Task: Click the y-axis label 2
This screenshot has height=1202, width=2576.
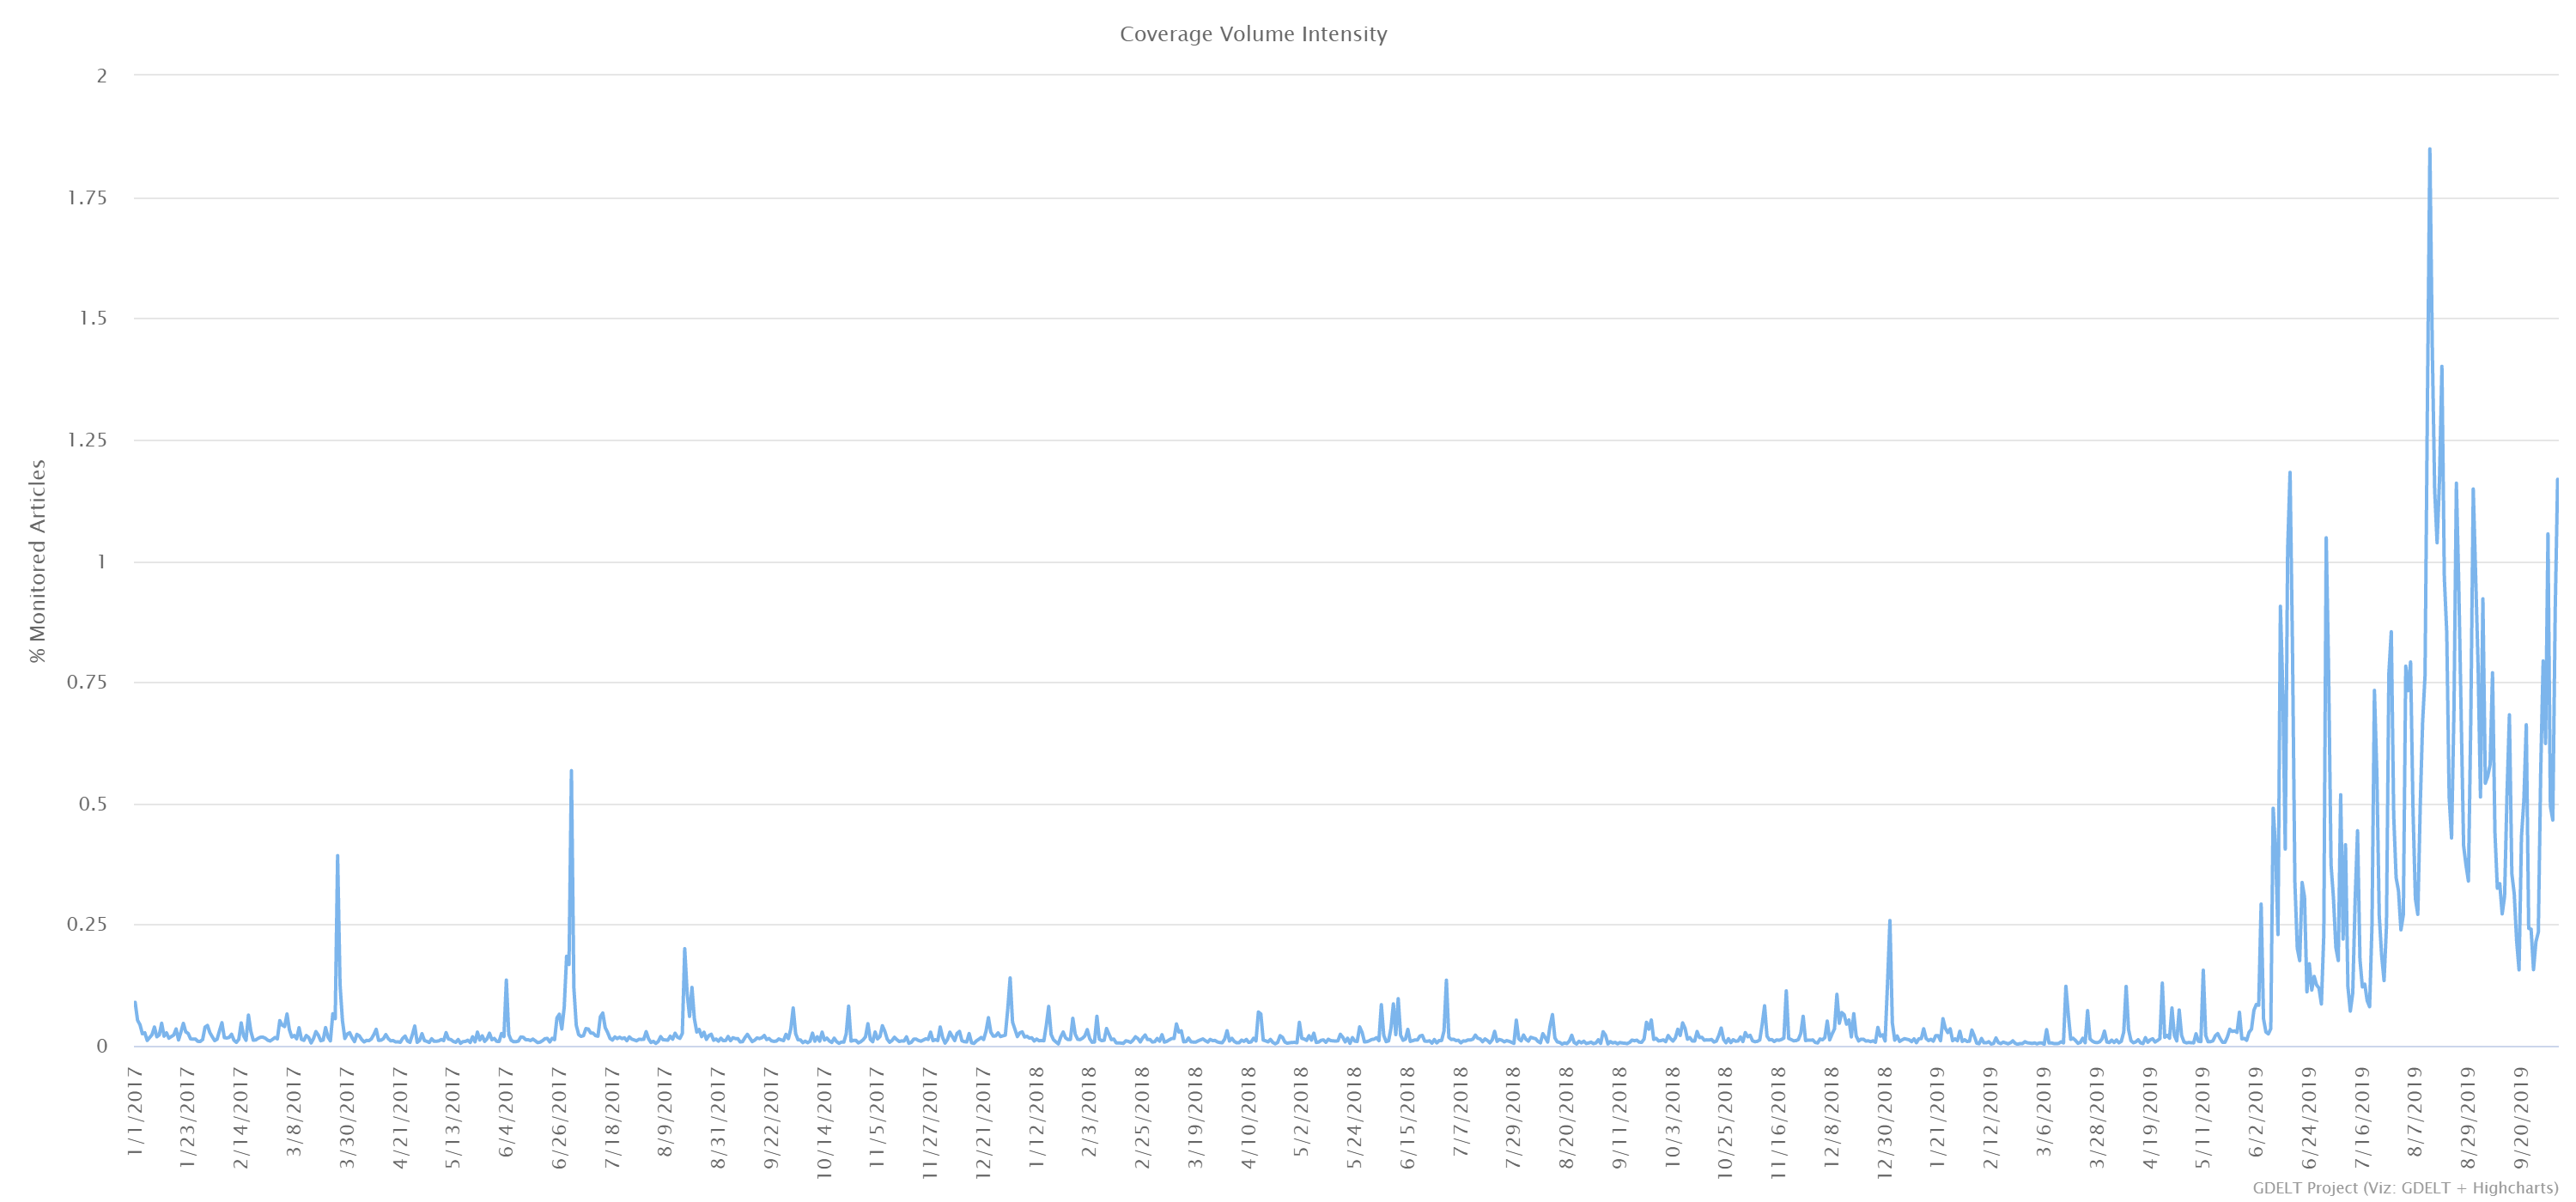Action: point(101,76)
